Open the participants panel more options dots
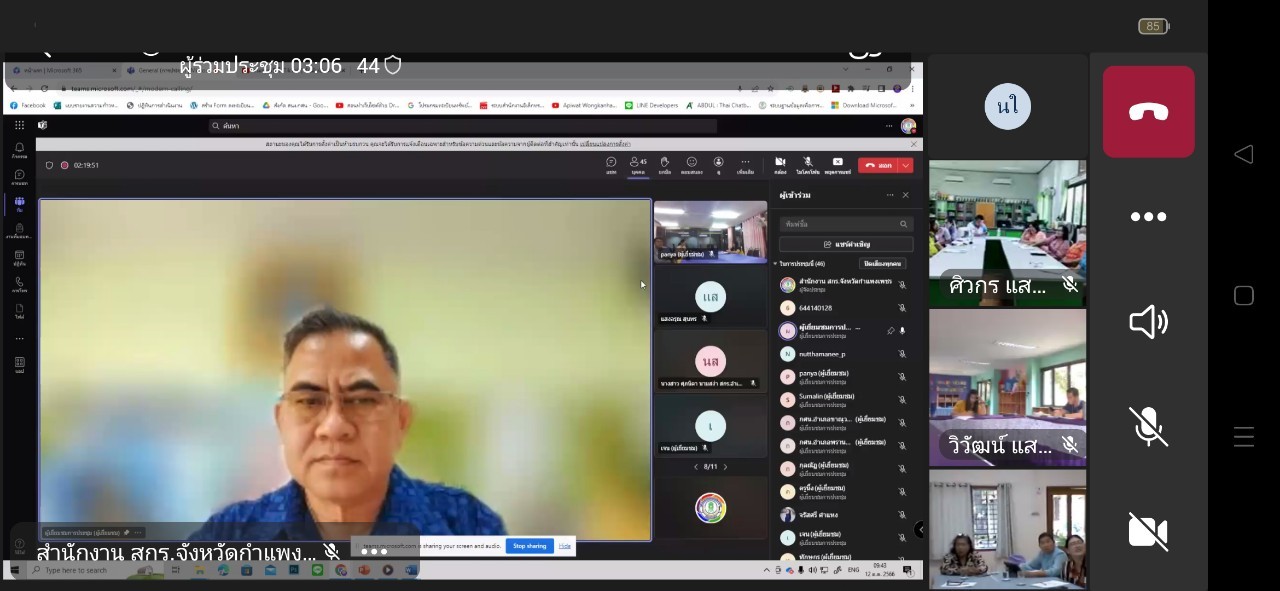Image resolution: width=1280 pixels, height=591 pixels. 890,195
